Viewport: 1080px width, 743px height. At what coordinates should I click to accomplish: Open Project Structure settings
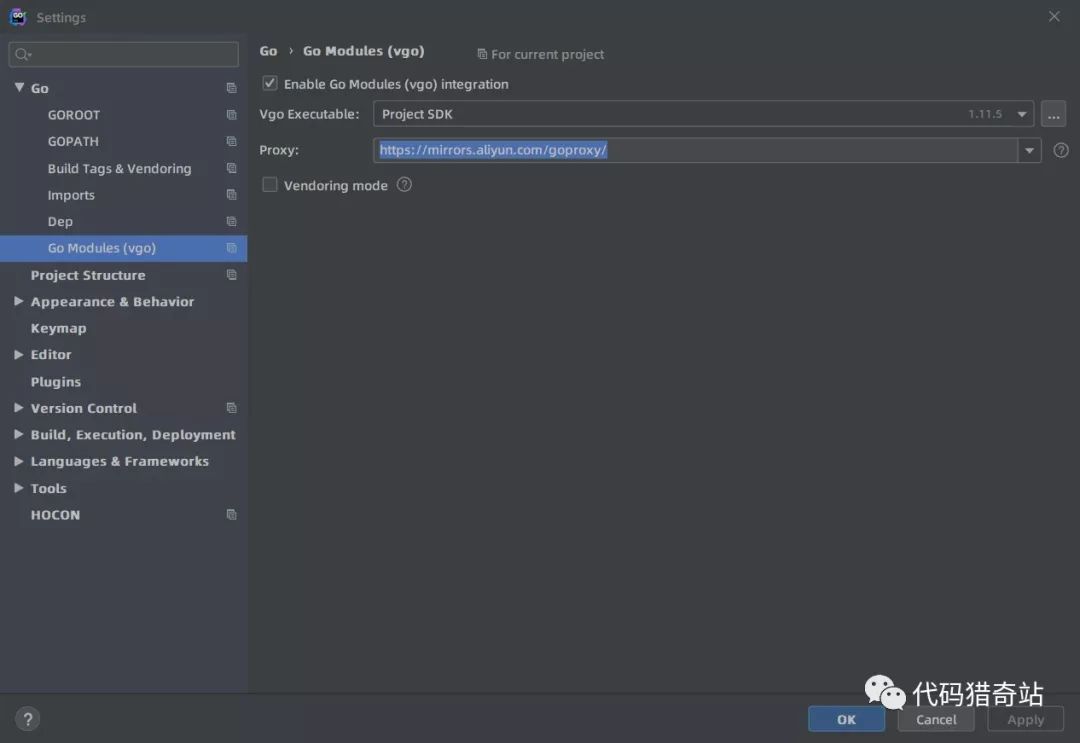88,275
